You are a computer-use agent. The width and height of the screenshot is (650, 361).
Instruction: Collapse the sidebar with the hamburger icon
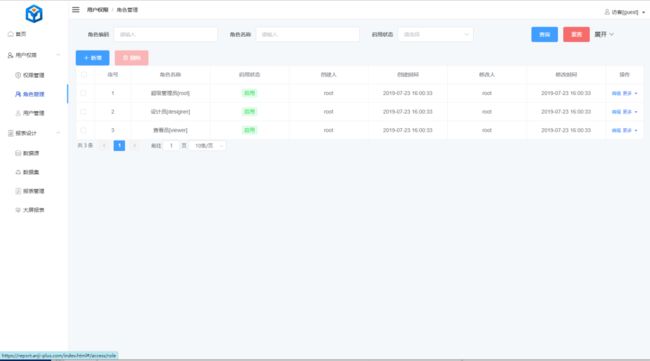75,10
